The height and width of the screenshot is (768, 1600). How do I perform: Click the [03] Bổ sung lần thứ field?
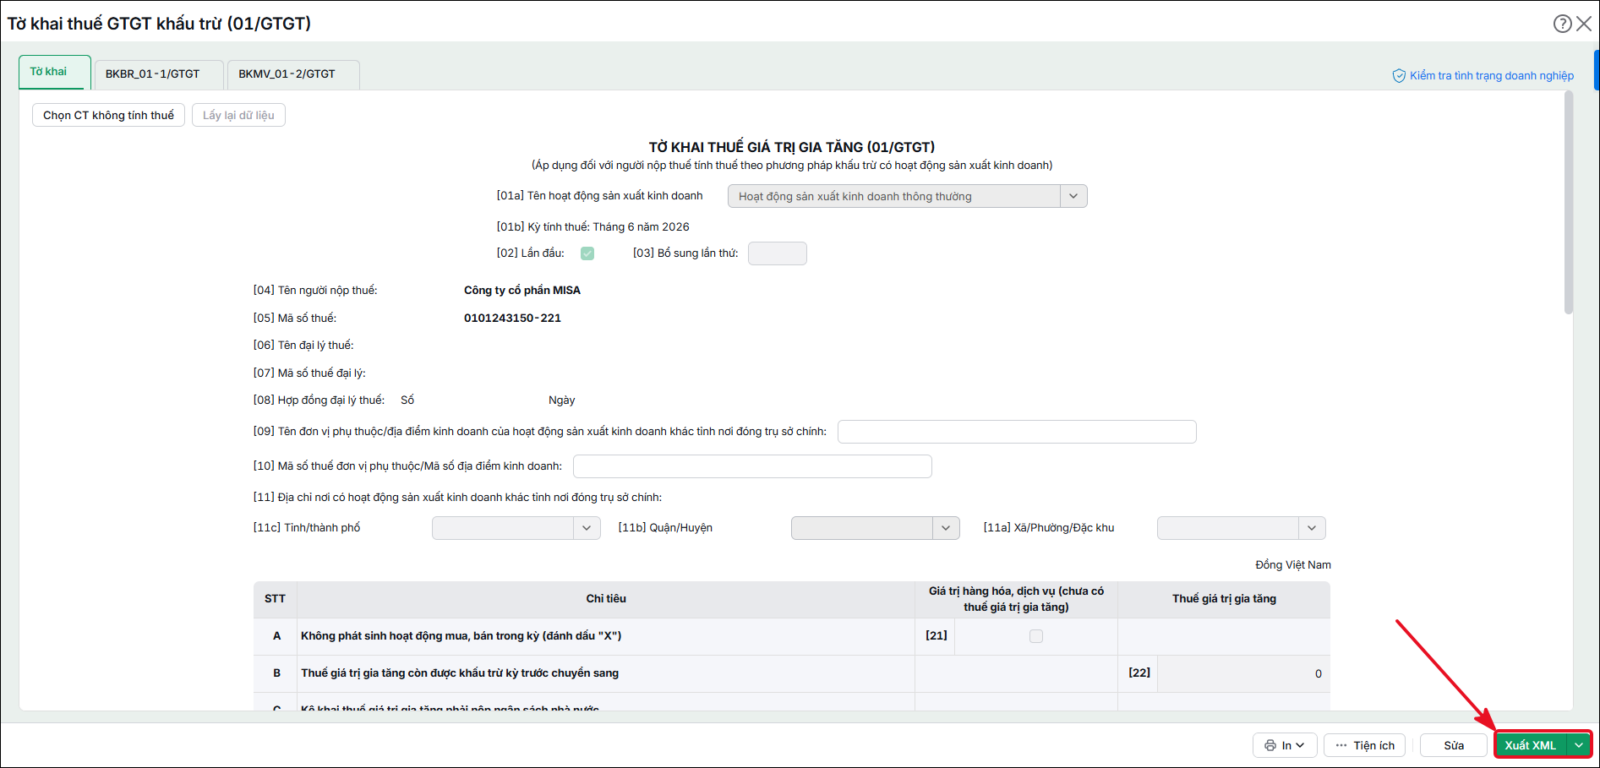777,253
